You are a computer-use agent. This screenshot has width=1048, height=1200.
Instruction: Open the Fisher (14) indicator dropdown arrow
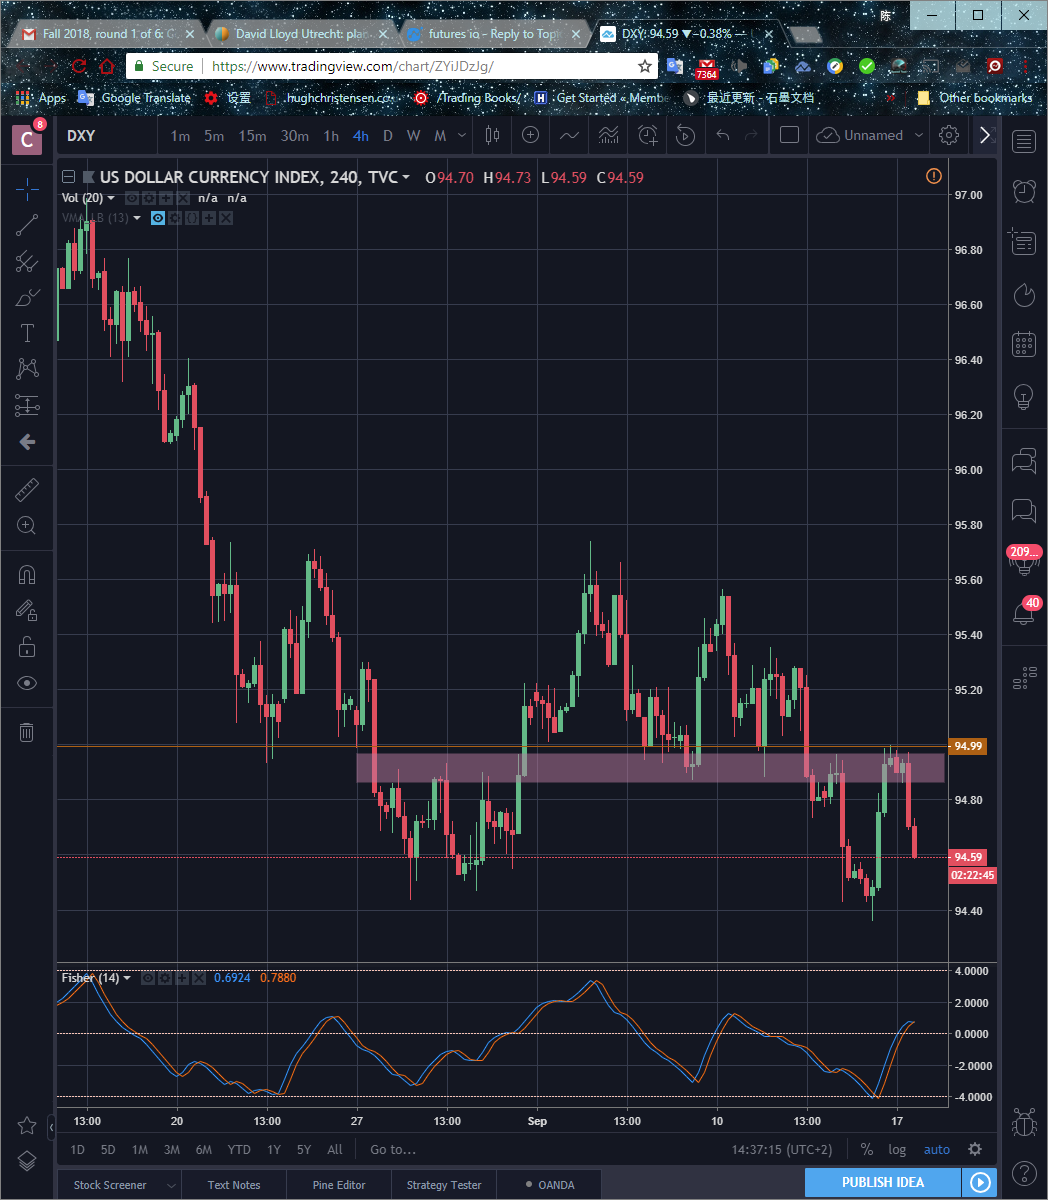(x=127, y=978)
